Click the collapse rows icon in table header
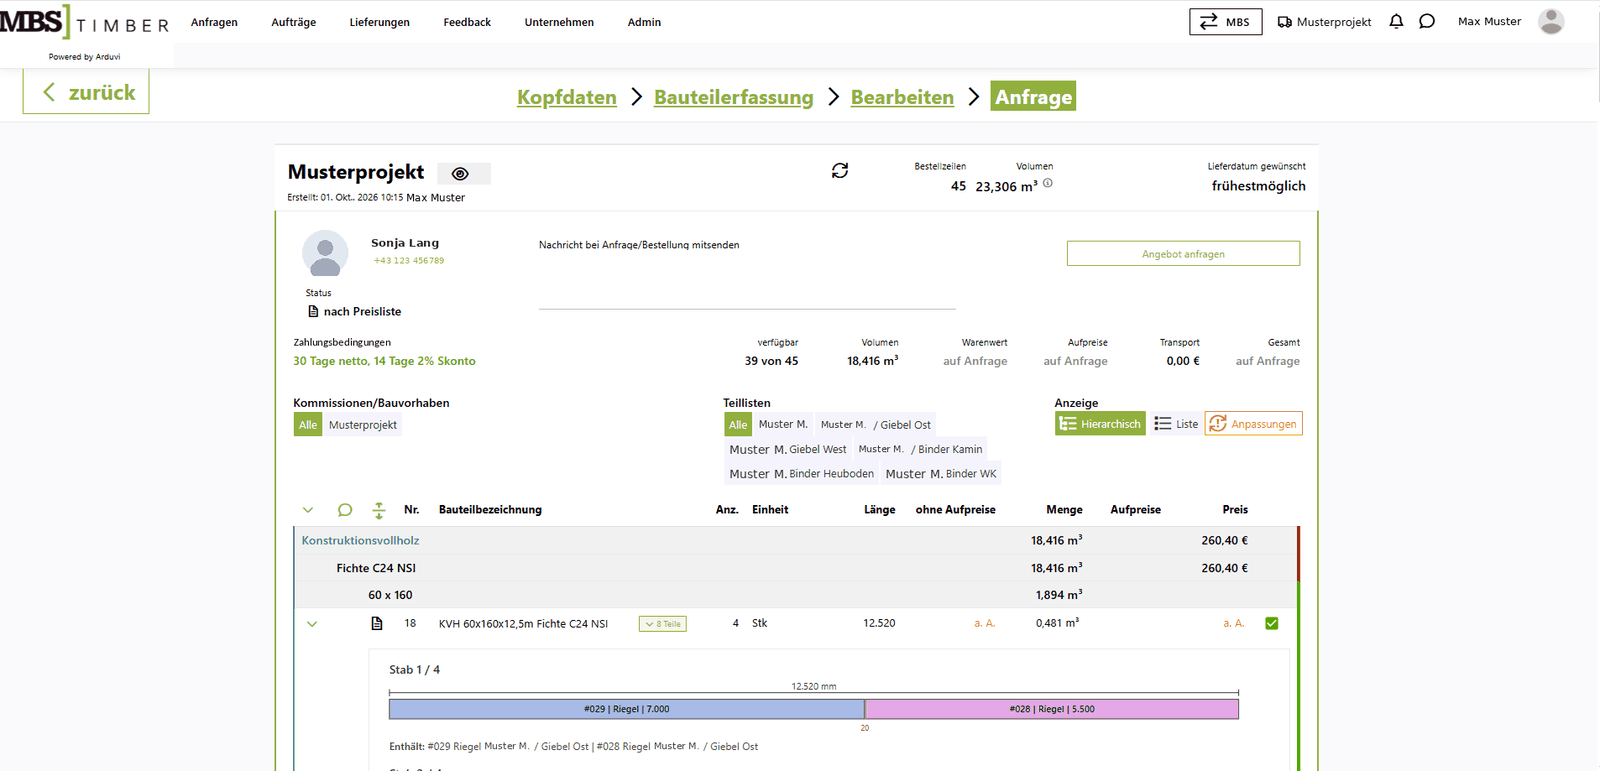Screen dimensions: 1600x771 coord(379,510)
